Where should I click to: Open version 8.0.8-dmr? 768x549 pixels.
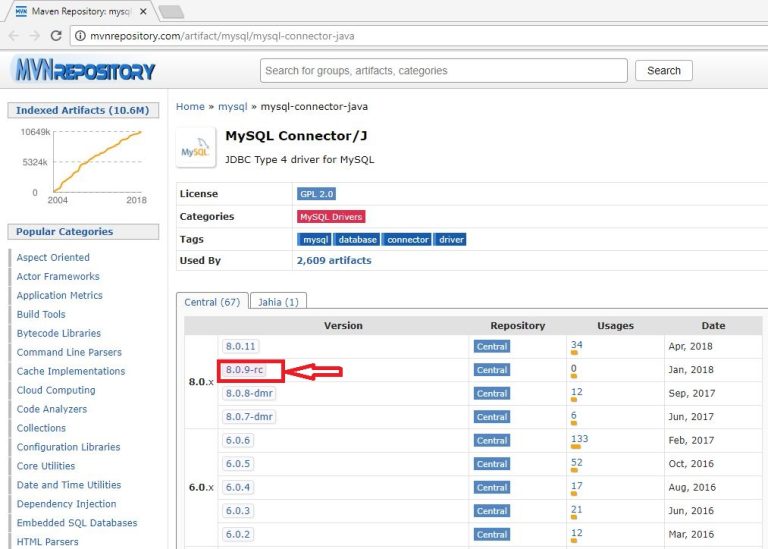tap(249, 393)
